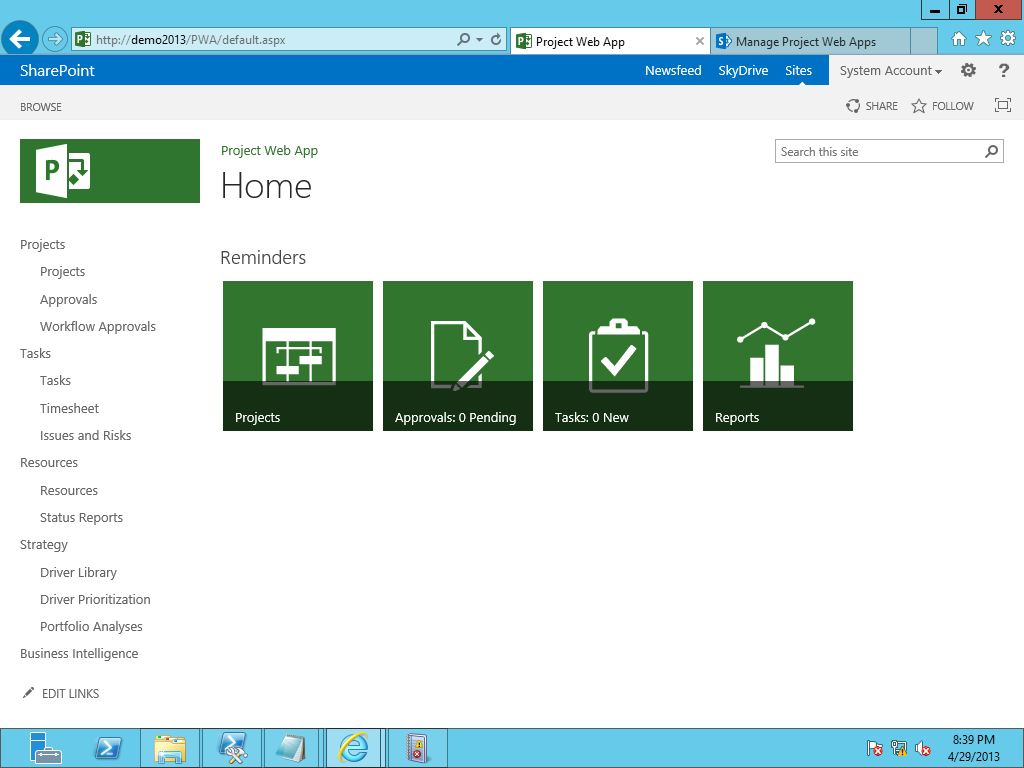Click the Focus on Content icon
Screen dimensions: 1024x768
[x=1003, y=105]
